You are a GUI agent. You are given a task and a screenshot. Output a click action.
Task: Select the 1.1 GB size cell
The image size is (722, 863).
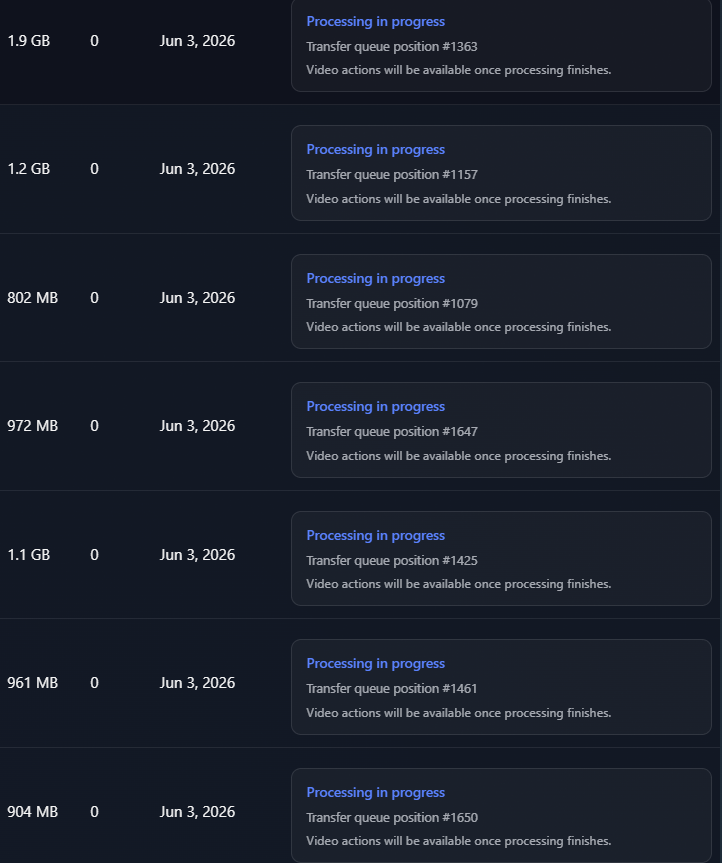[x=29, y=555]
